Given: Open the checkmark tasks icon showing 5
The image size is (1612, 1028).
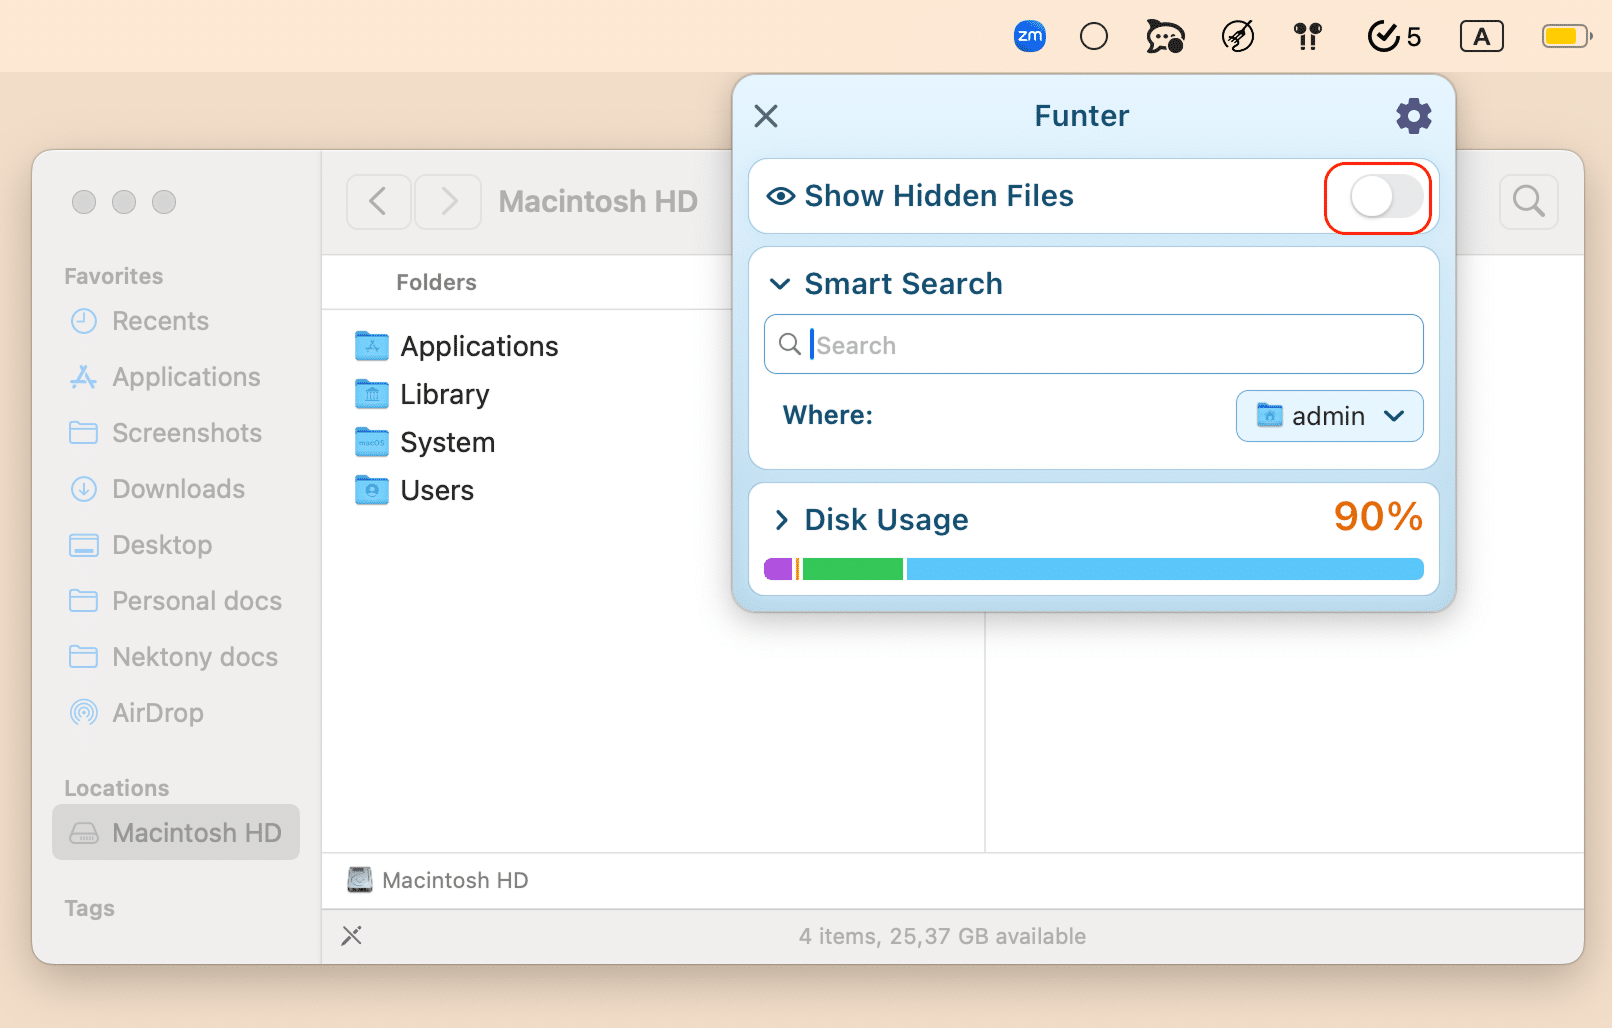Looking at the screenshot, I should 1394,37.
